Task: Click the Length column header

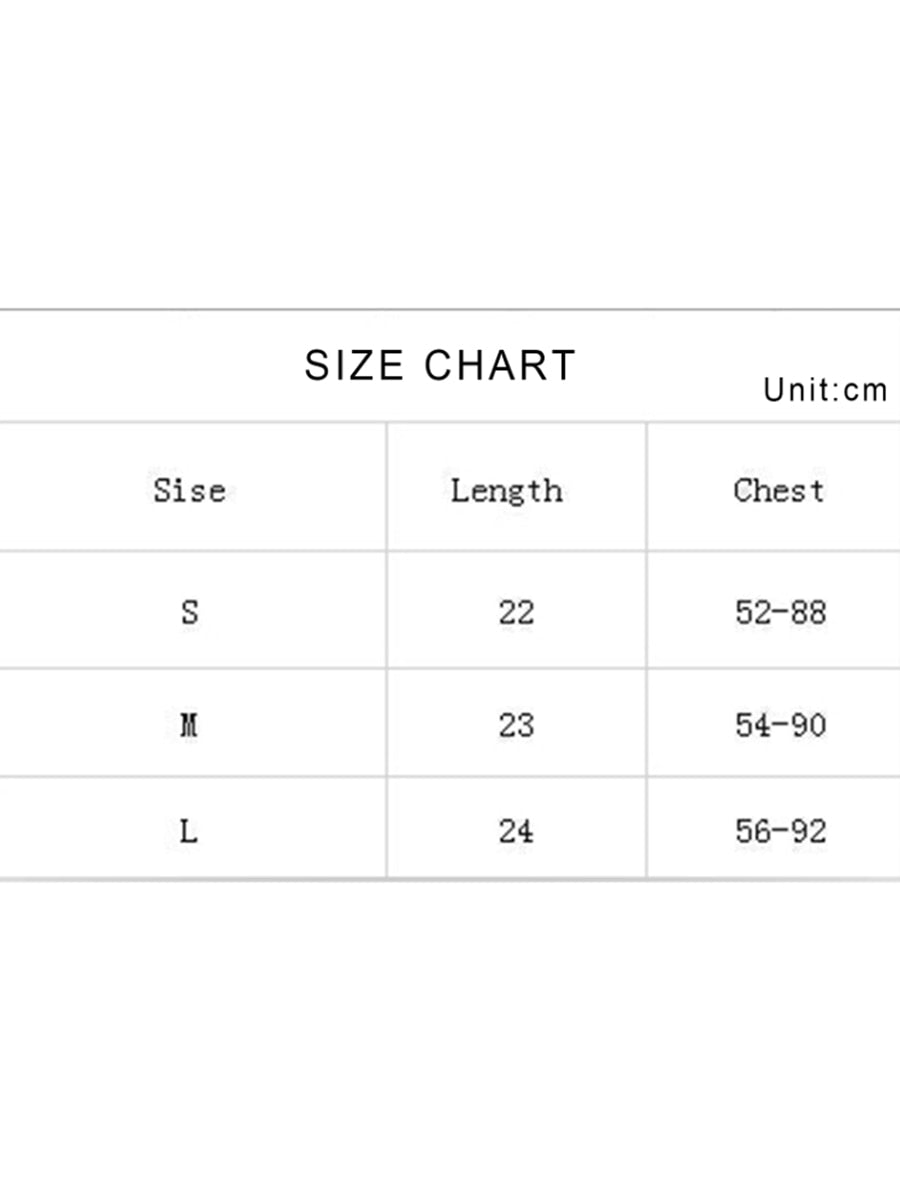Action: click(x=506, y=491)
